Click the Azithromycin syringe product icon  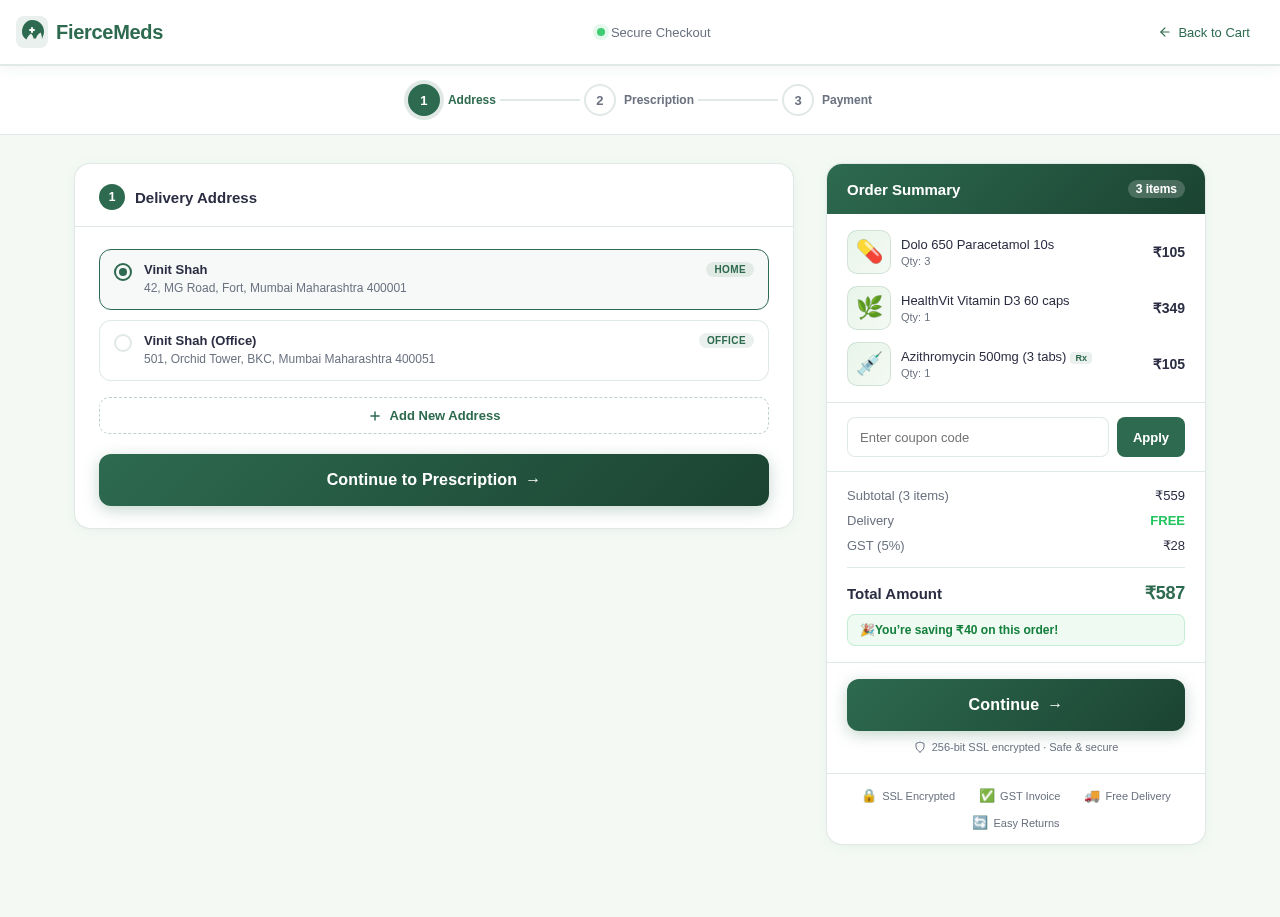pyautogui.click(x=868, y=363)
